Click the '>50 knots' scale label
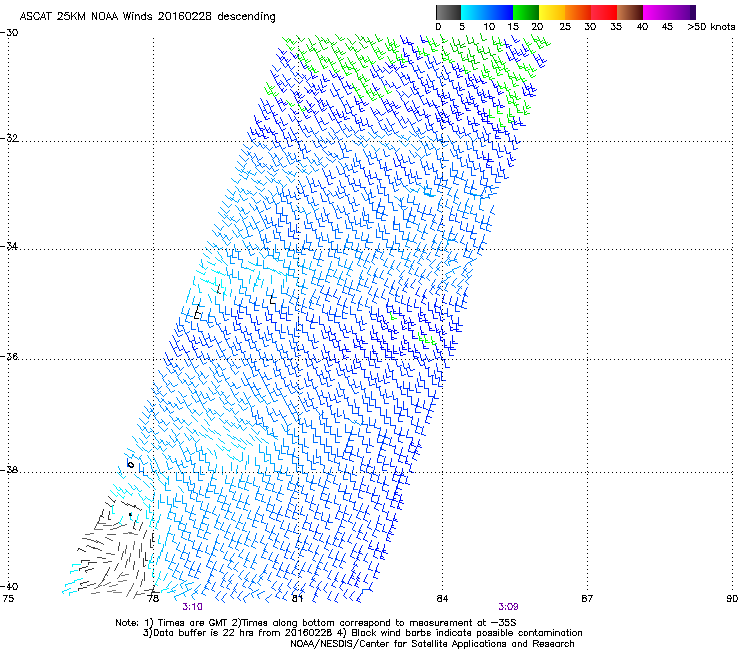This screenshot has height=650, width=740. 711,27
